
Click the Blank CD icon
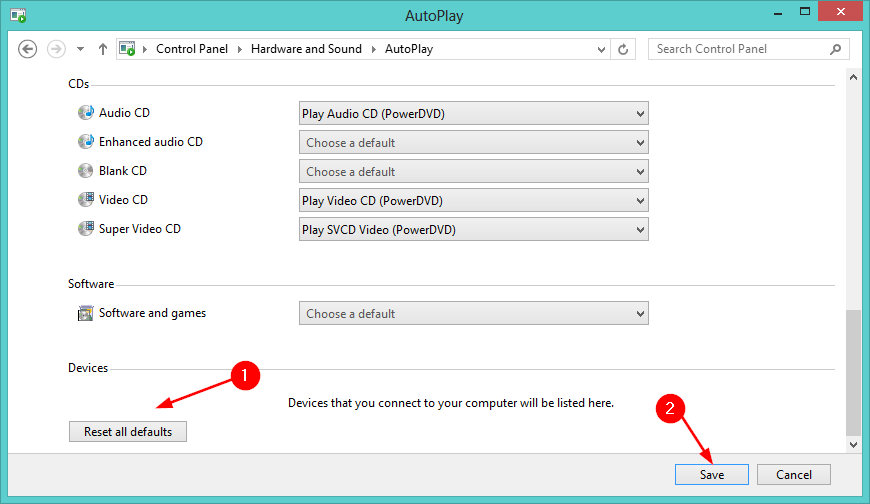tap(85, 171)
